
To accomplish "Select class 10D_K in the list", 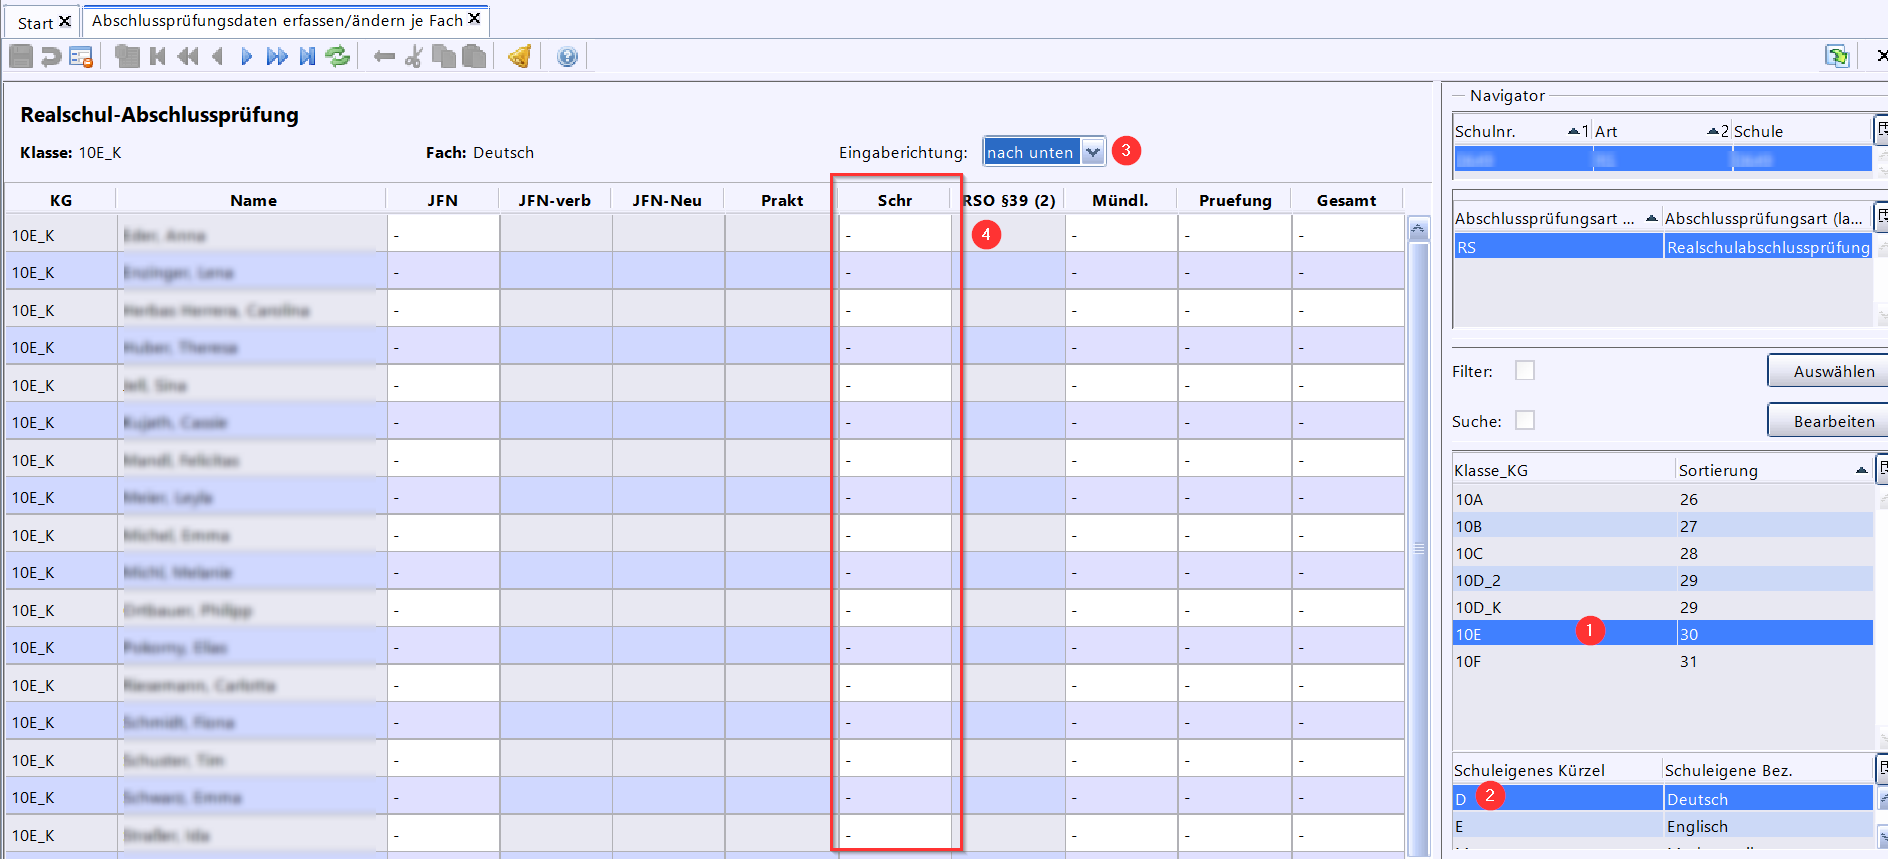I will [x=1478, y=607].
